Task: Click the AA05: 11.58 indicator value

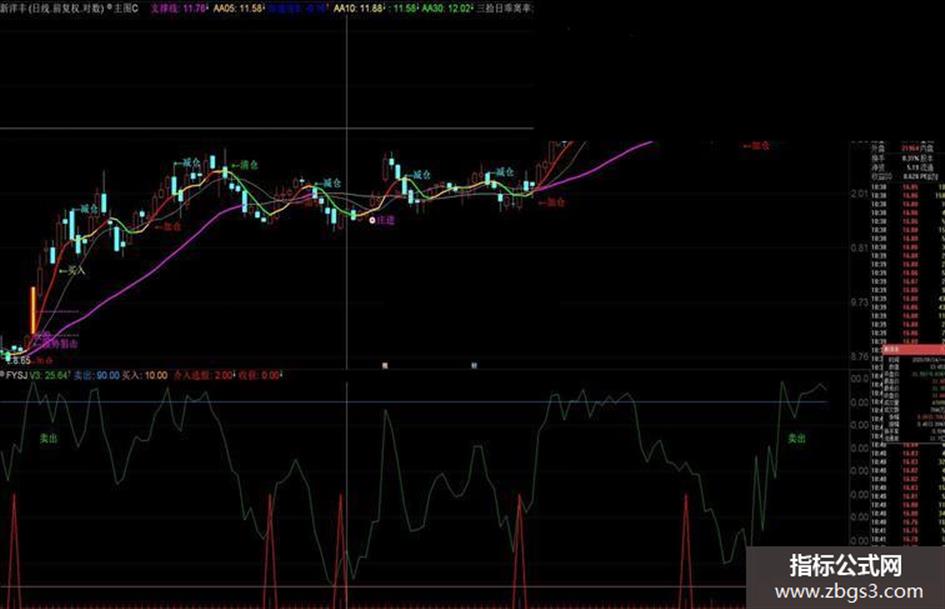Action: (239, 8)
